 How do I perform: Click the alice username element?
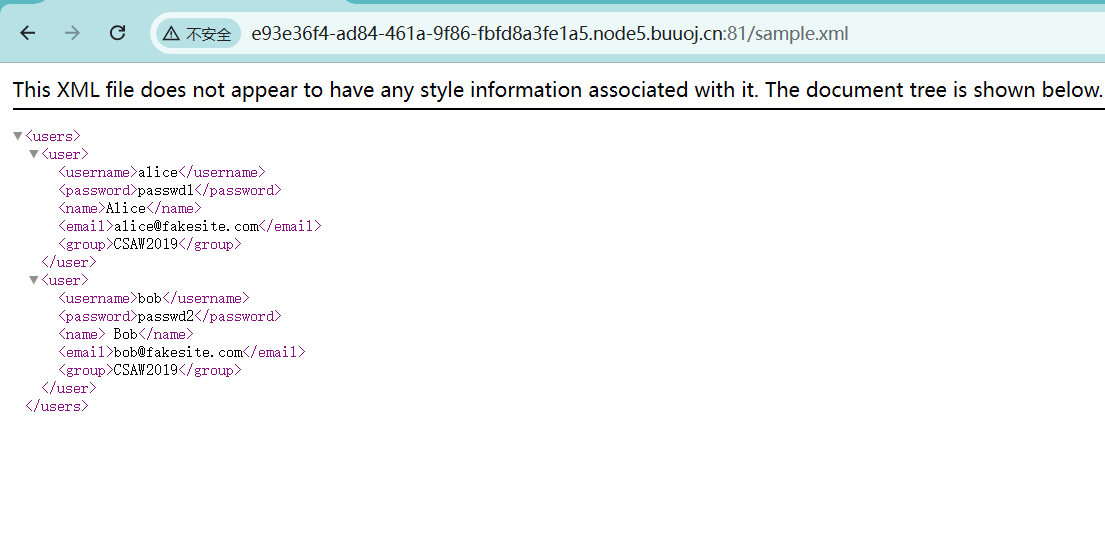pyautogui.click(x=161, y=172)
